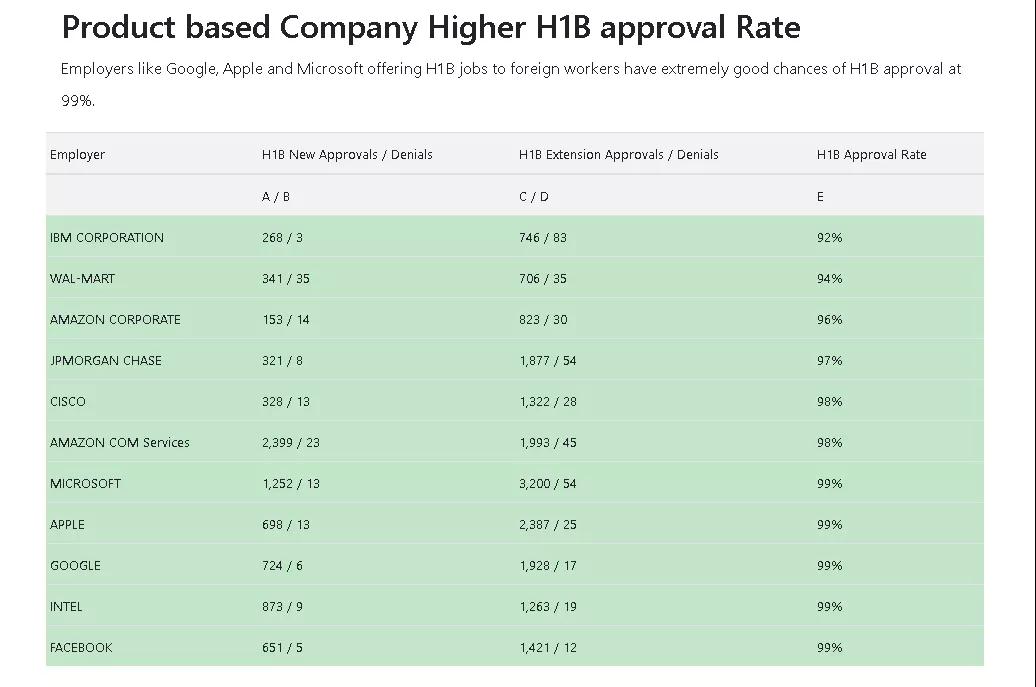Select the CISCO employer cell
The height and width of the screenshot is (687, 1036).
tap(68, 402)
